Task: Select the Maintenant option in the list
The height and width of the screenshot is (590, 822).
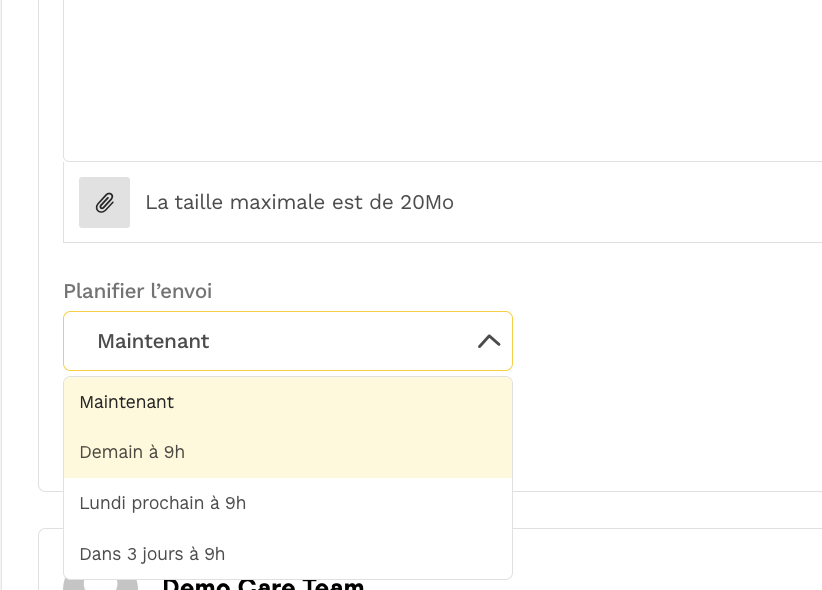Action: click(127, 402)
